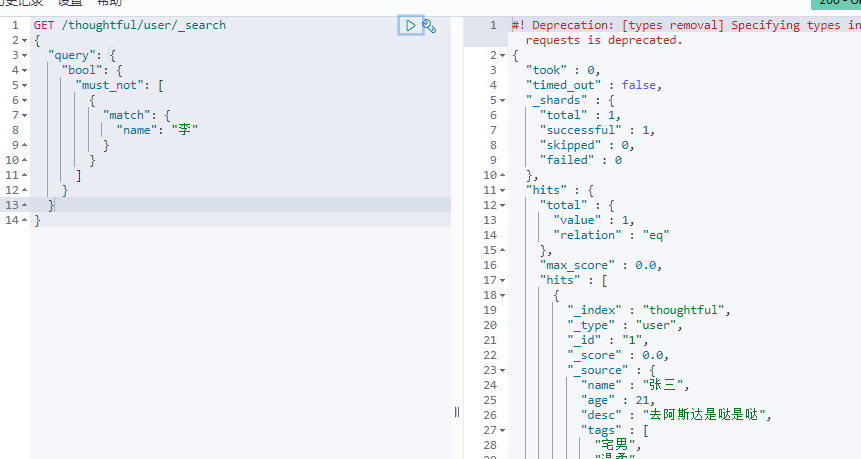
Task: Send the request with the play icon
Action: click(x=410, y=25)
